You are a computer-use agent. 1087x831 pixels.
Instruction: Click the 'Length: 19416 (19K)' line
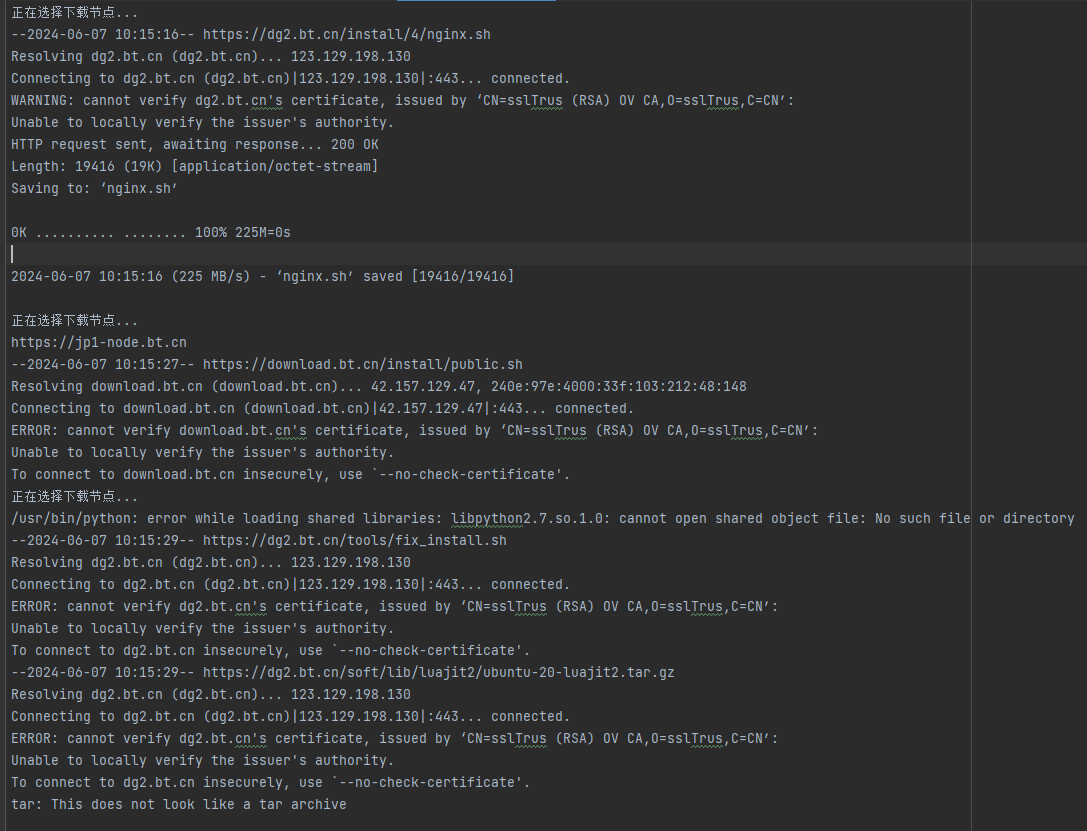(x=194, y=166)
